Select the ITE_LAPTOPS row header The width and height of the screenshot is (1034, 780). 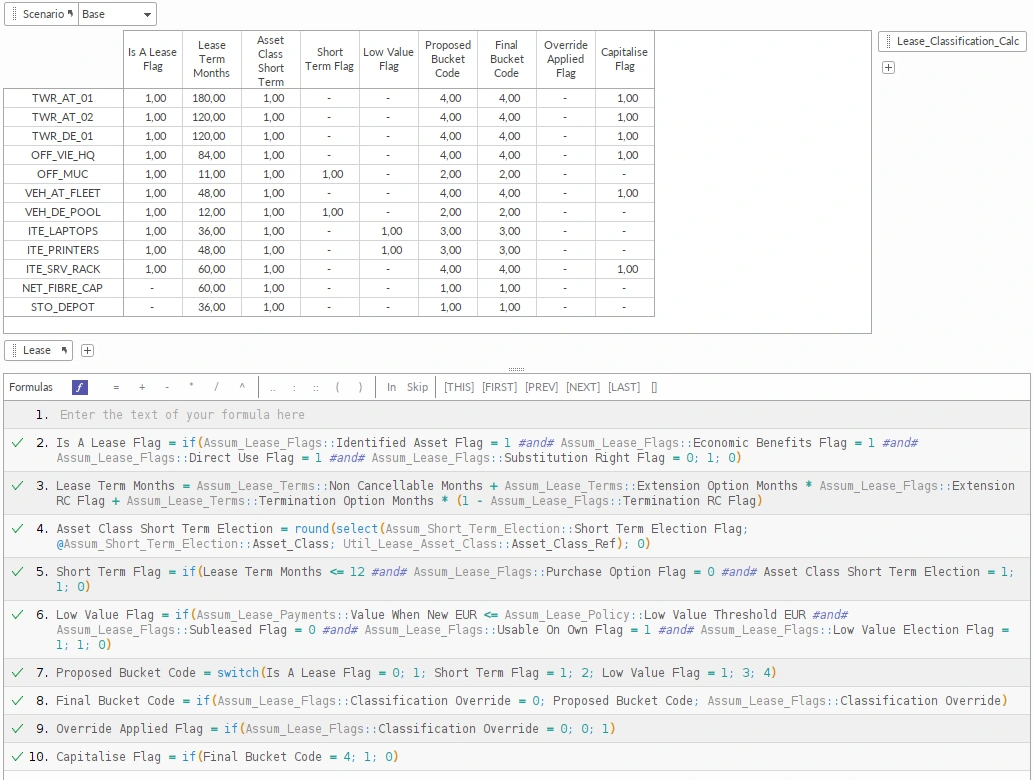pyautogui.click(x=63, y=231)
